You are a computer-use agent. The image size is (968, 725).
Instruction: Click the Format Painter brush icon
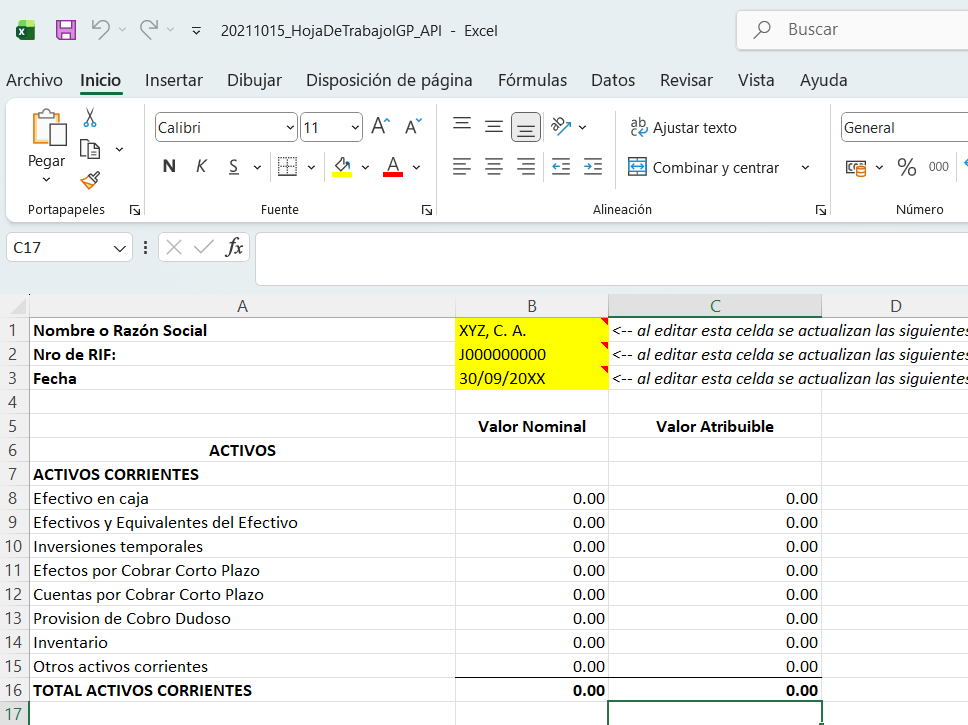click(x=90, y=180)
